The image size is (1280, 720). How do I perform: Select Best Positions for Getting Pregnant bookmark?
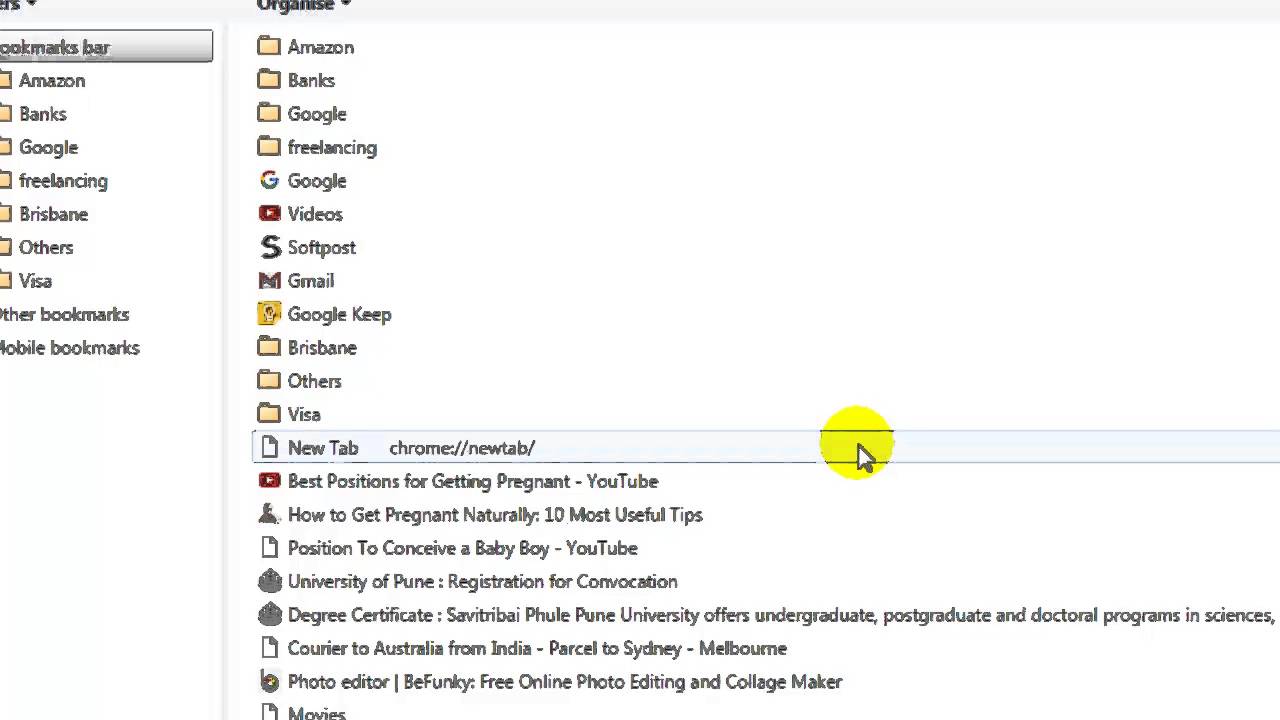pyautogui.click(x=473, y=481)
